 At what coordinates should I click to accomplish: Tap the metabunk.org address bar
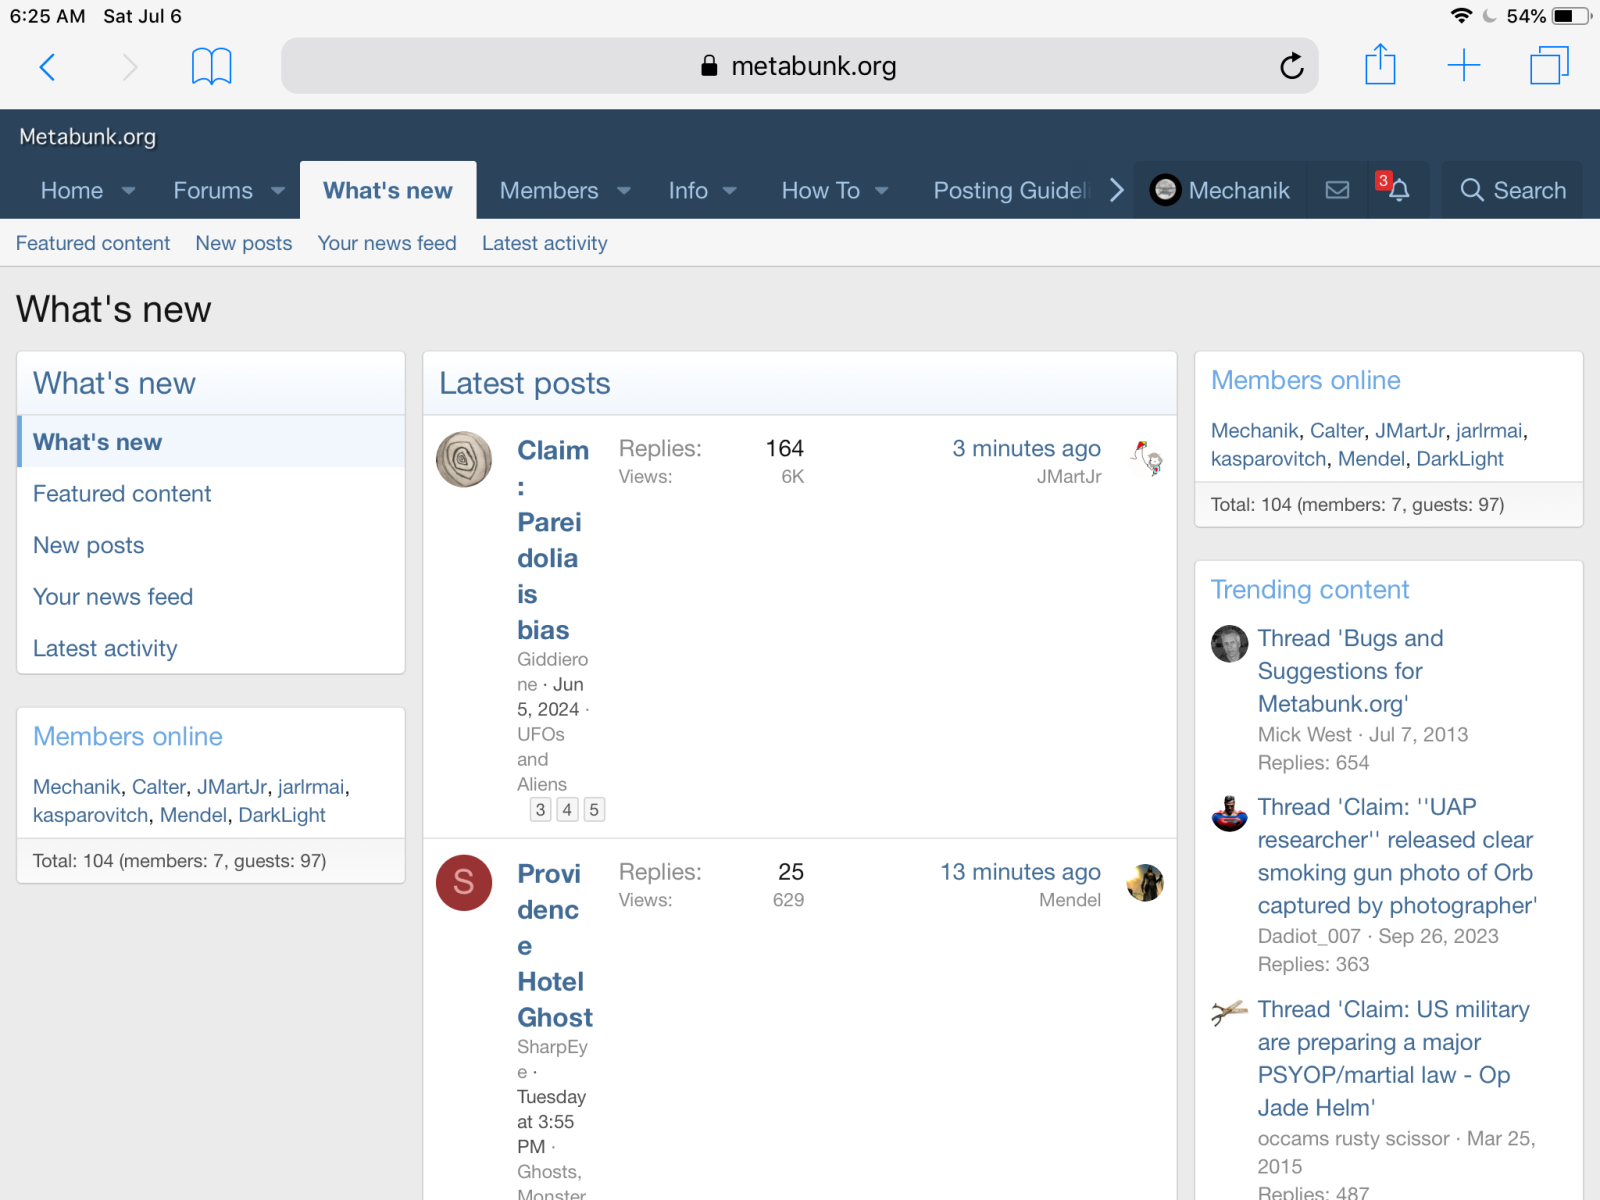[x=798, y=66]
